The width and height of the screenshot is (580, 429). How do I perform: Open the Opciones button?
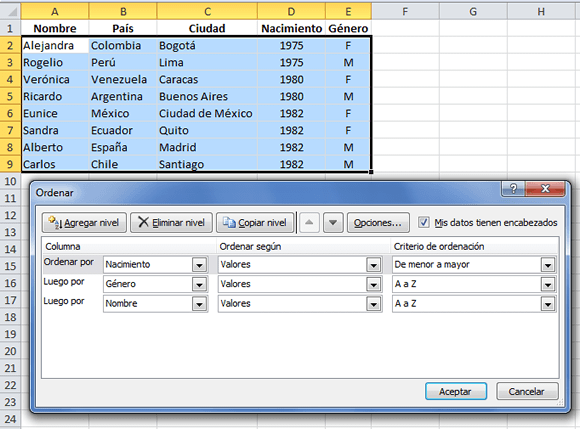pos(378,223)
